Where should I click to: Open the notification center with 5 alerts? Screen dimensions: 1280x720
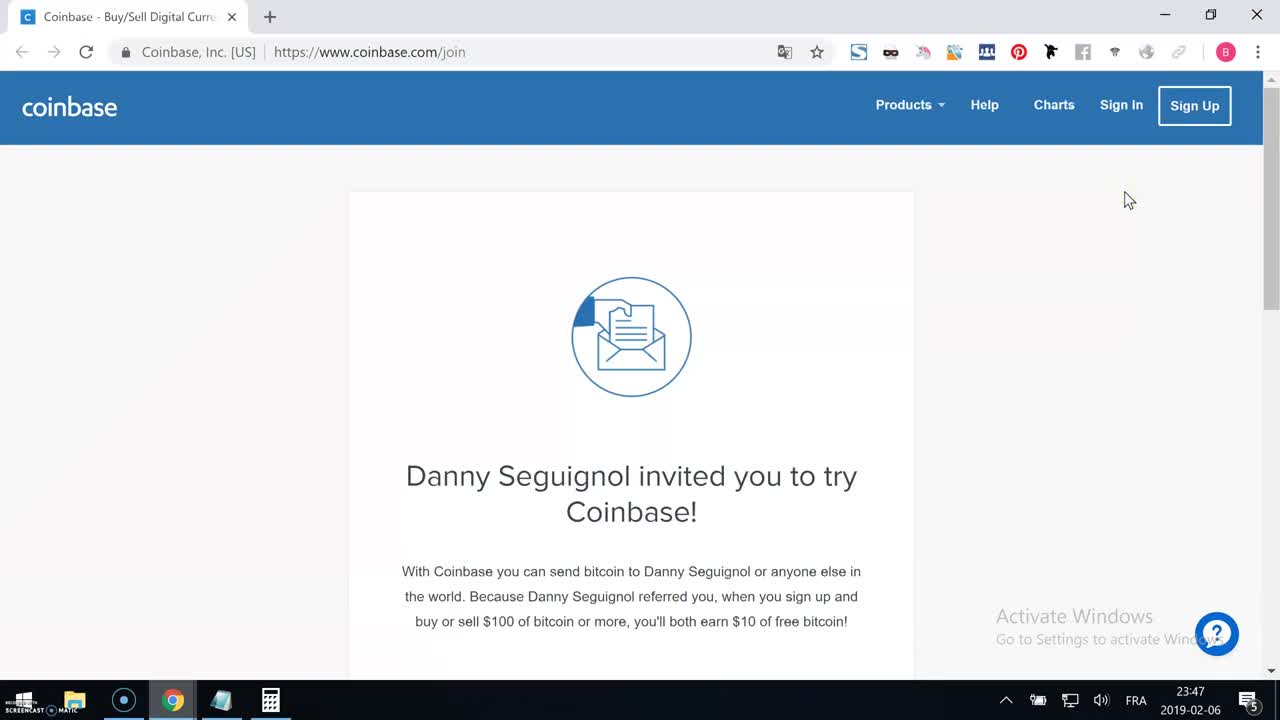tap(1248, 701)
